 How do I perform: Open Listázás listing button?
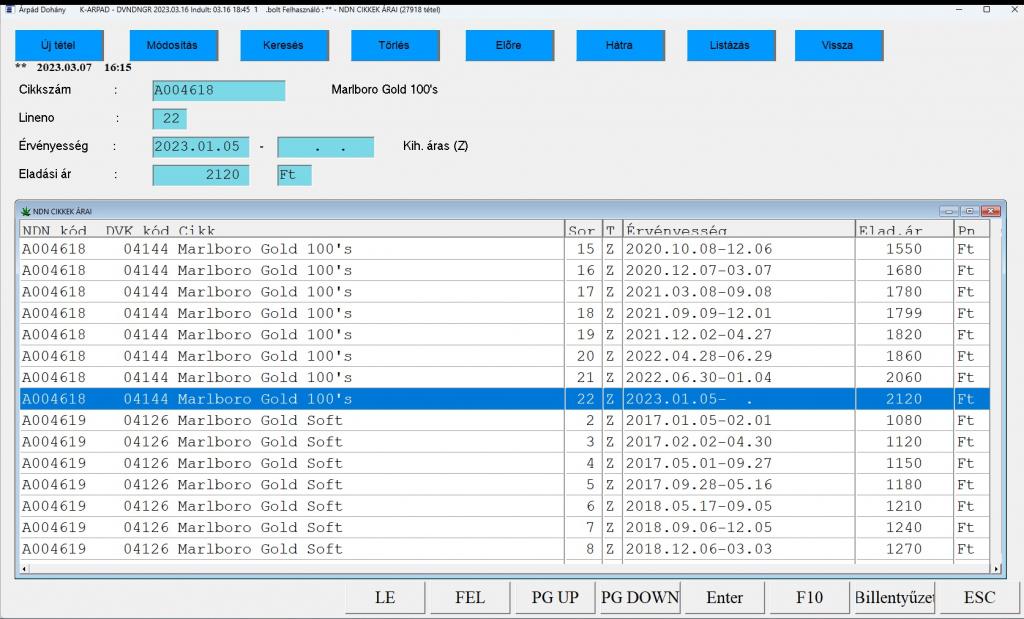730,45
